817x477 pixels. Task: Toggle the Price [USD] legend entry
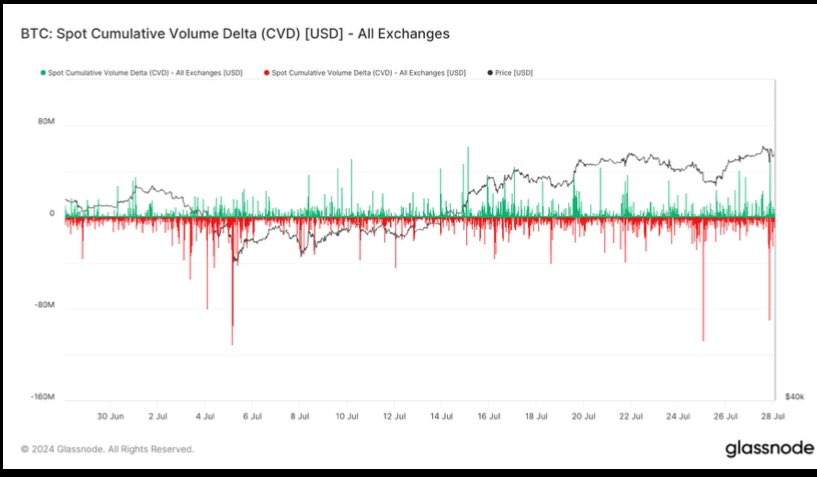(510, 73)
